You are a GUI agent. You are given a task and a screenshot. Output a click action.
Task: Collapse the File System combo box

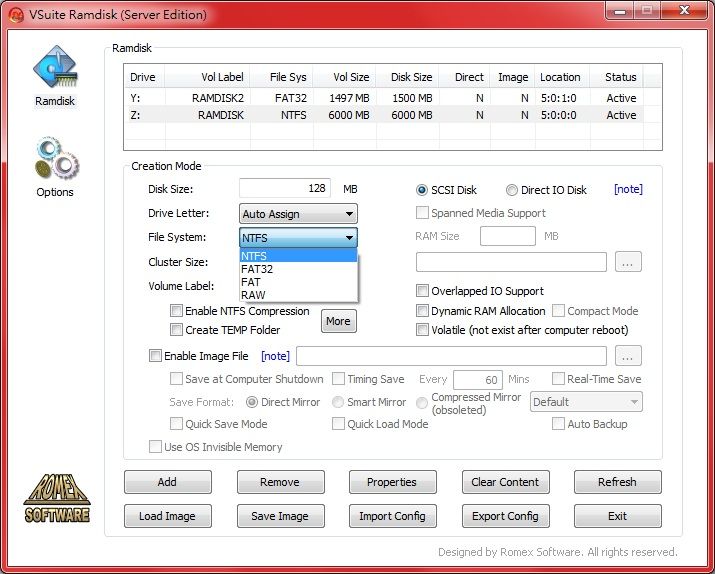coord(298,238)
